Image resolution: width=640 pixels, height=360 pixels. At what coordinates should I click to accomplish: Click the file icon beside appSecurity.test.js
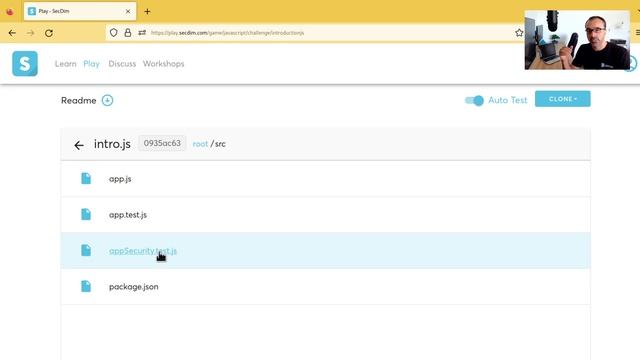click(86, 250)
